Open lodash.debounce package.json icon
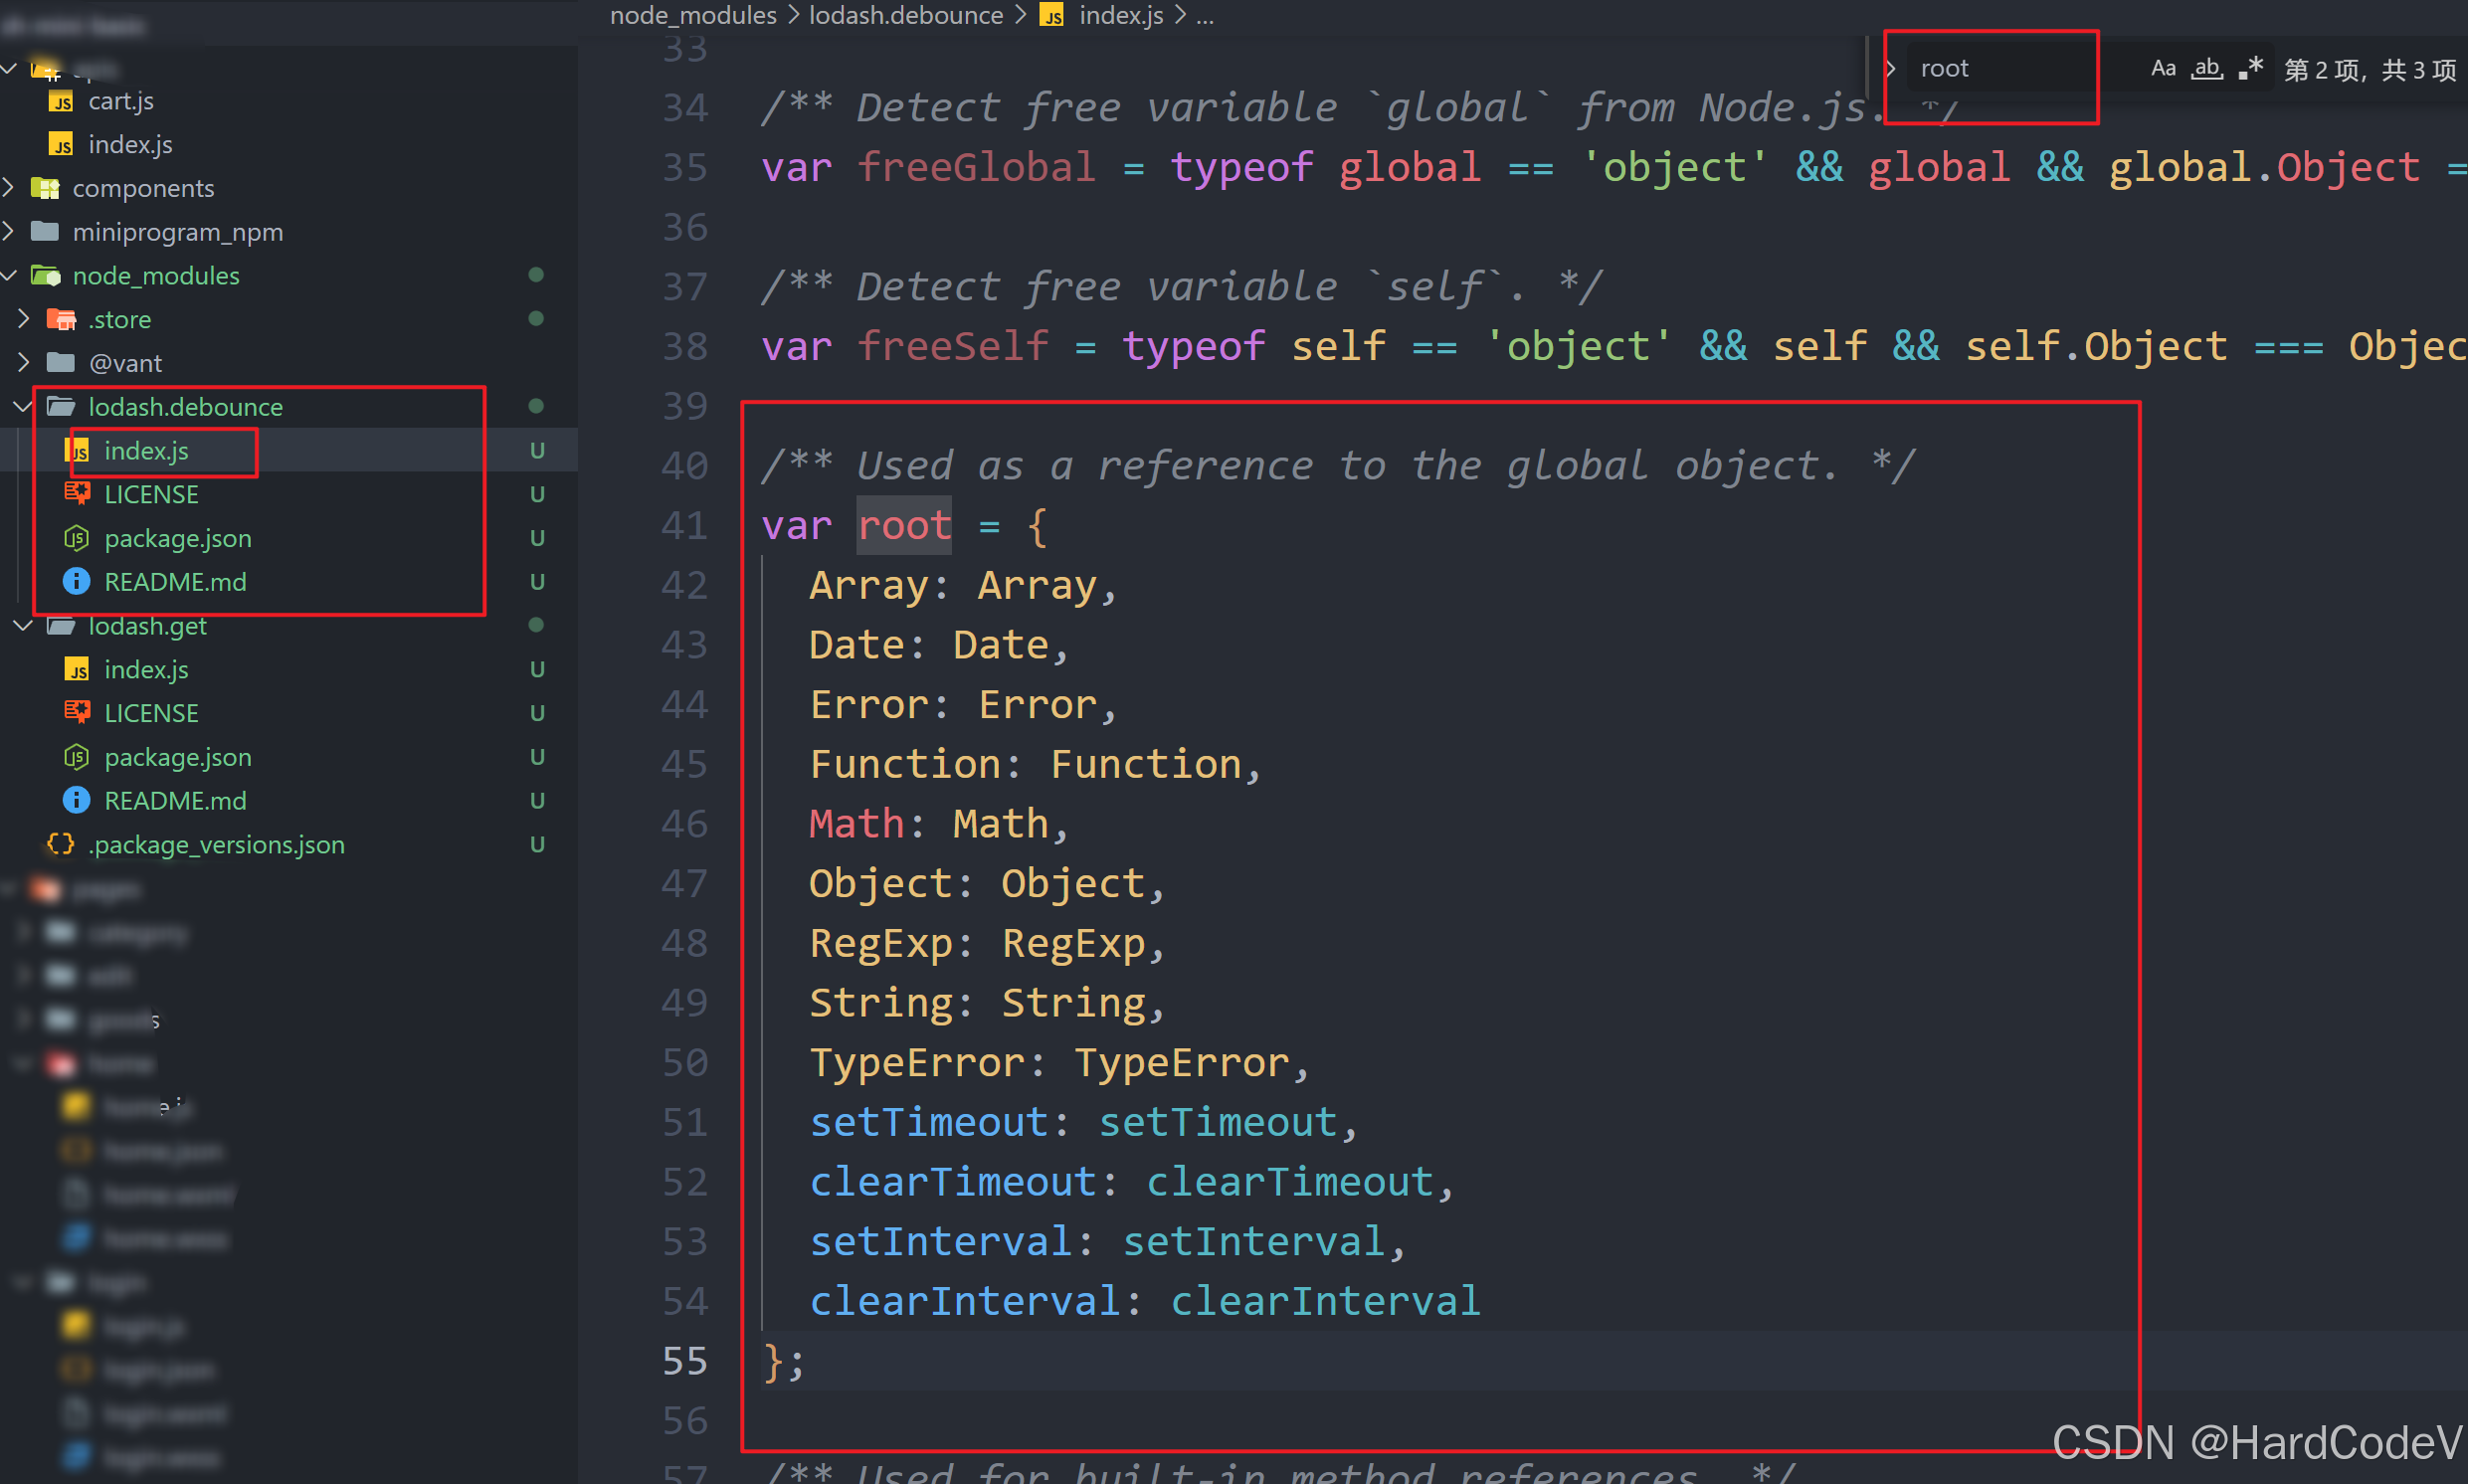This screenshot has width=2468, height=1484. pos(77,538)
